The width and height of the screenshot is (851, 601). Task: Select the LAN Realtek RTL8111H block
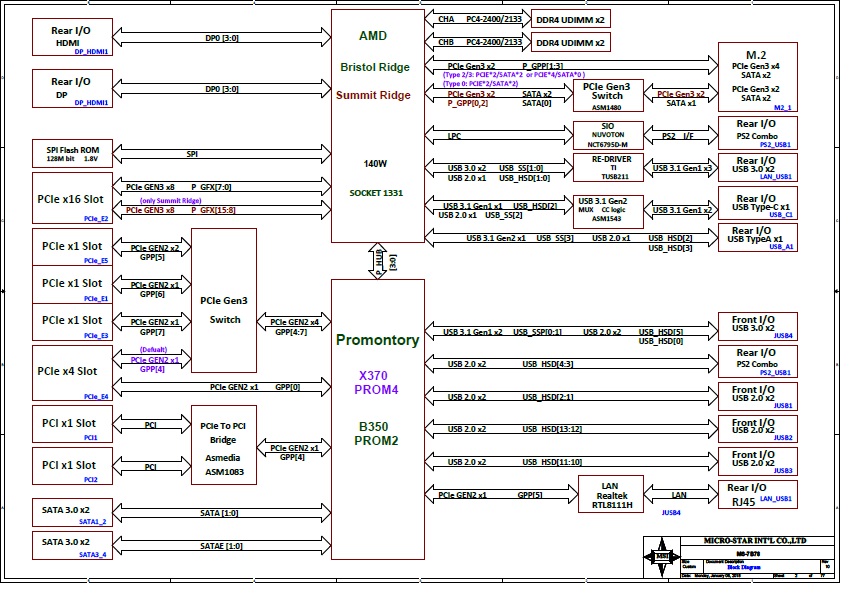pyautogui.click(x=612, y=495)
